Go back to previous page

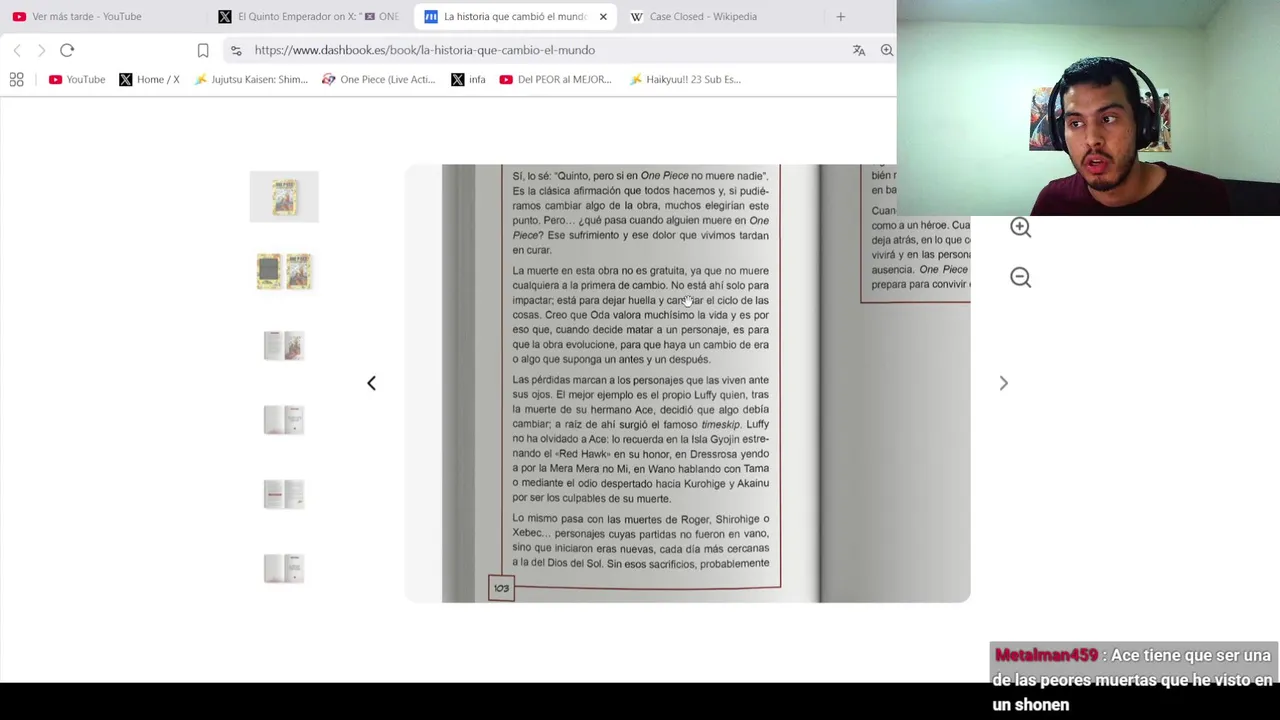pos(17,50)
